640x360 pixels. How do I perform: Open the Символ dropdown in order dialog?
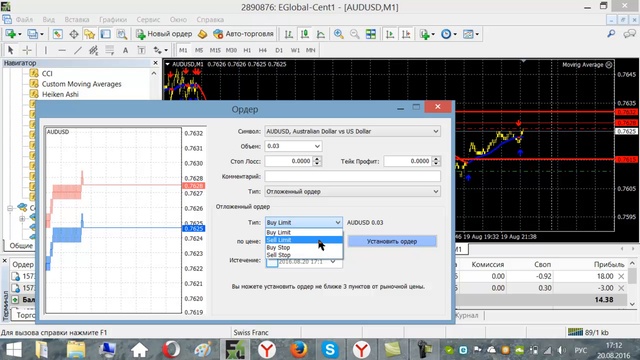click(353, 131)
